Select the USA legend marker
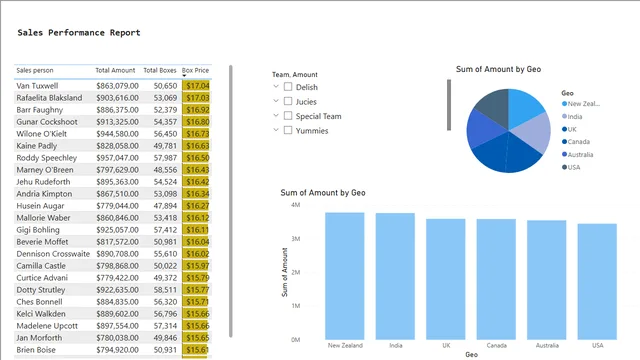Screen dimensions: 640x360 [564, 167]
